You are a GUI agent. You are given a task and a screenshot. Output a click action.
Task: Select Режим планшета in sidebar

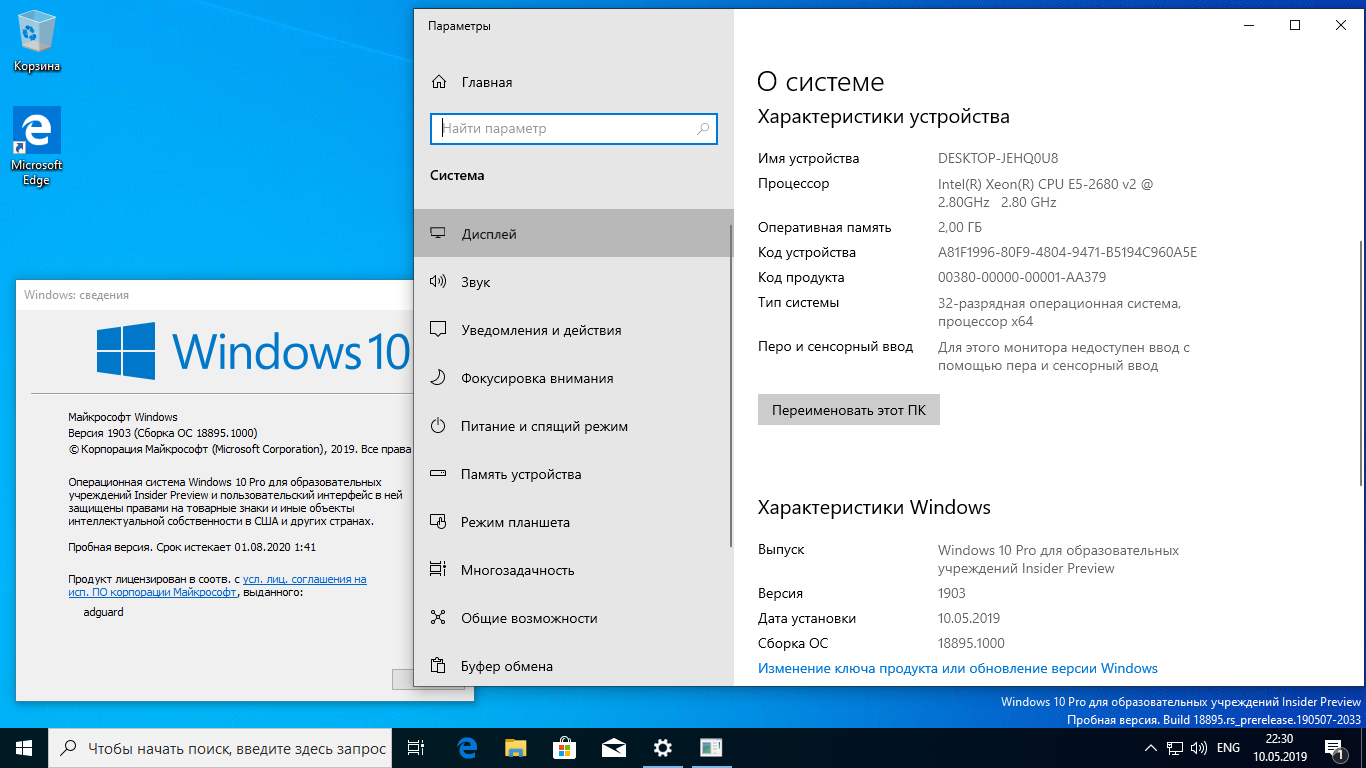tap(573, 522)
